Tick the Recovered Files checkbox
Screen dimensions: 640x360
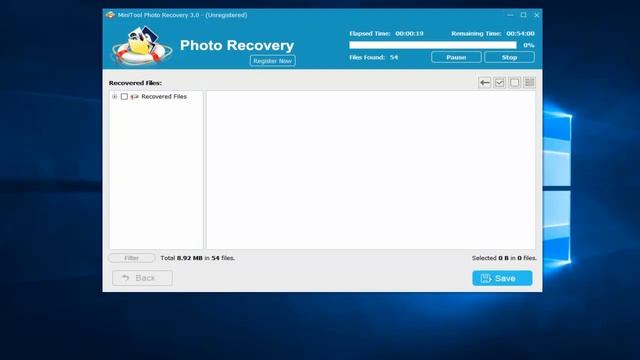124,97
